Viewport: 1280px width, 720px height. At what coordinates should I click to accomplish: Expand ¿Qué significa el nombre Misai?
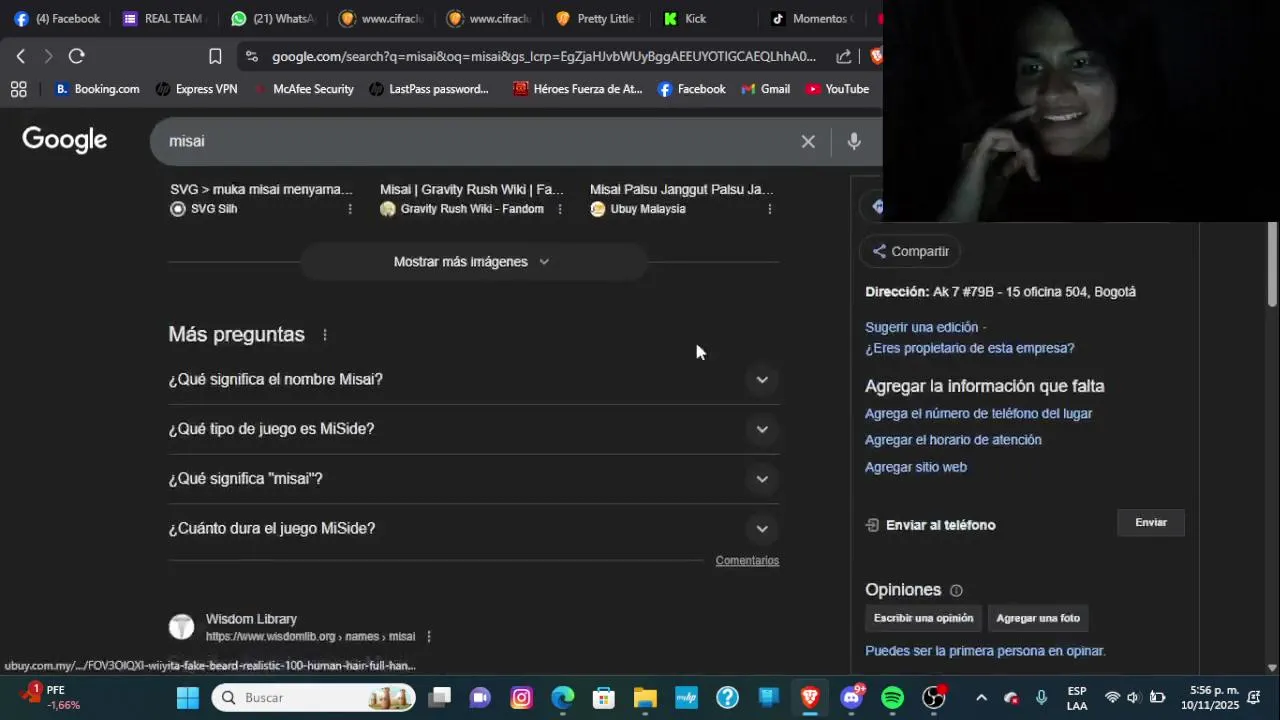pos(474,380)
